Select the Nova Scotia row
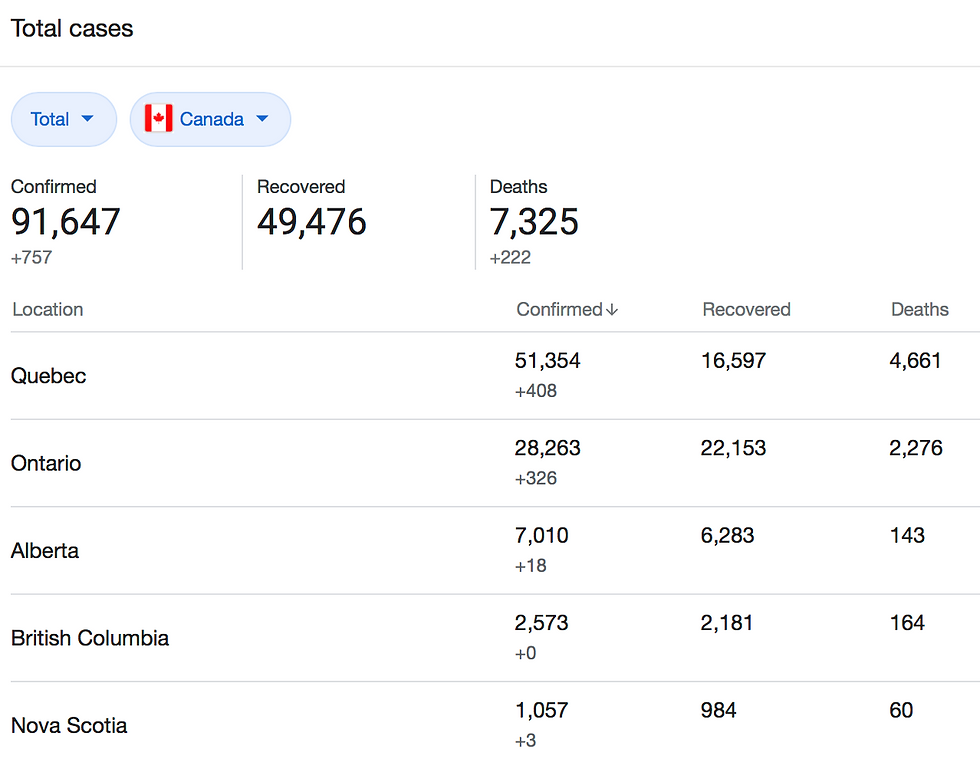 (69, 726)
